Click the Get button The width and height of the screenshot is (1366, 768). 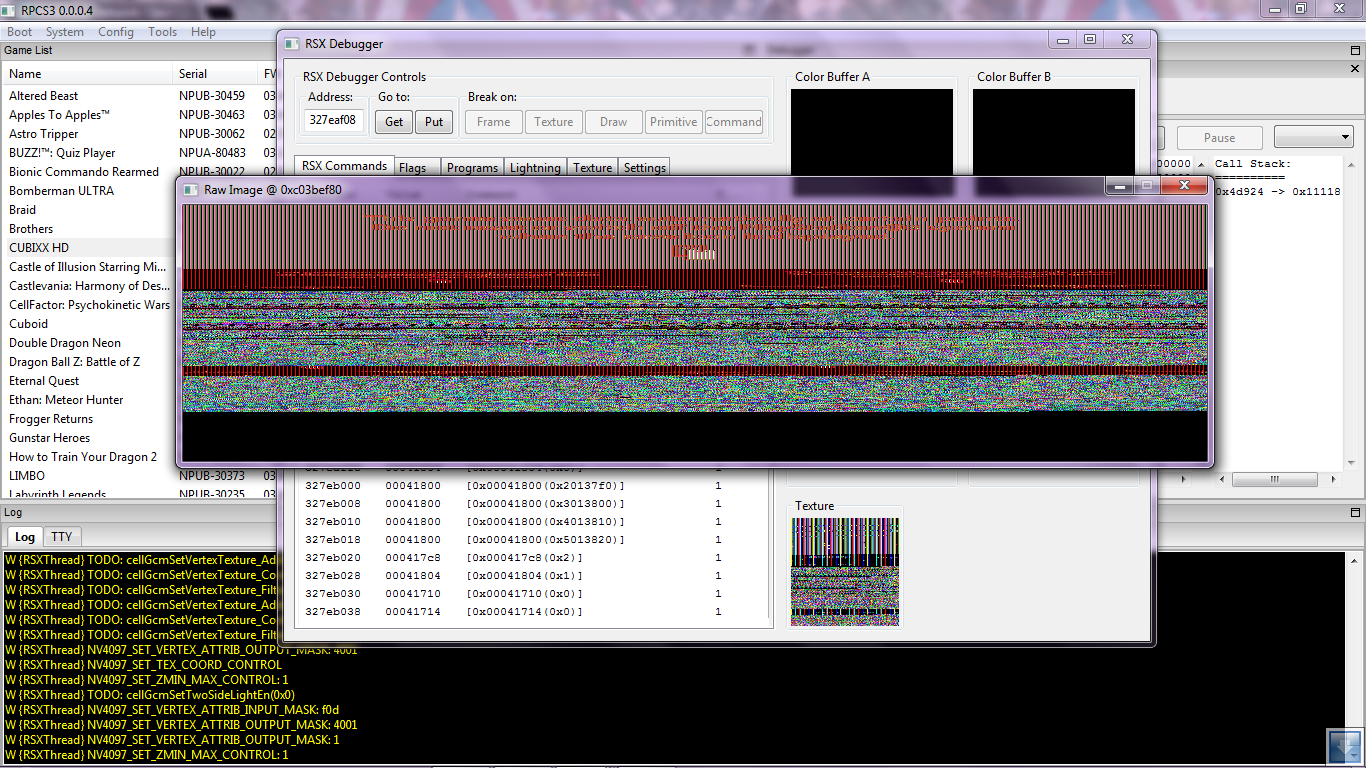(x=394, y=122)
